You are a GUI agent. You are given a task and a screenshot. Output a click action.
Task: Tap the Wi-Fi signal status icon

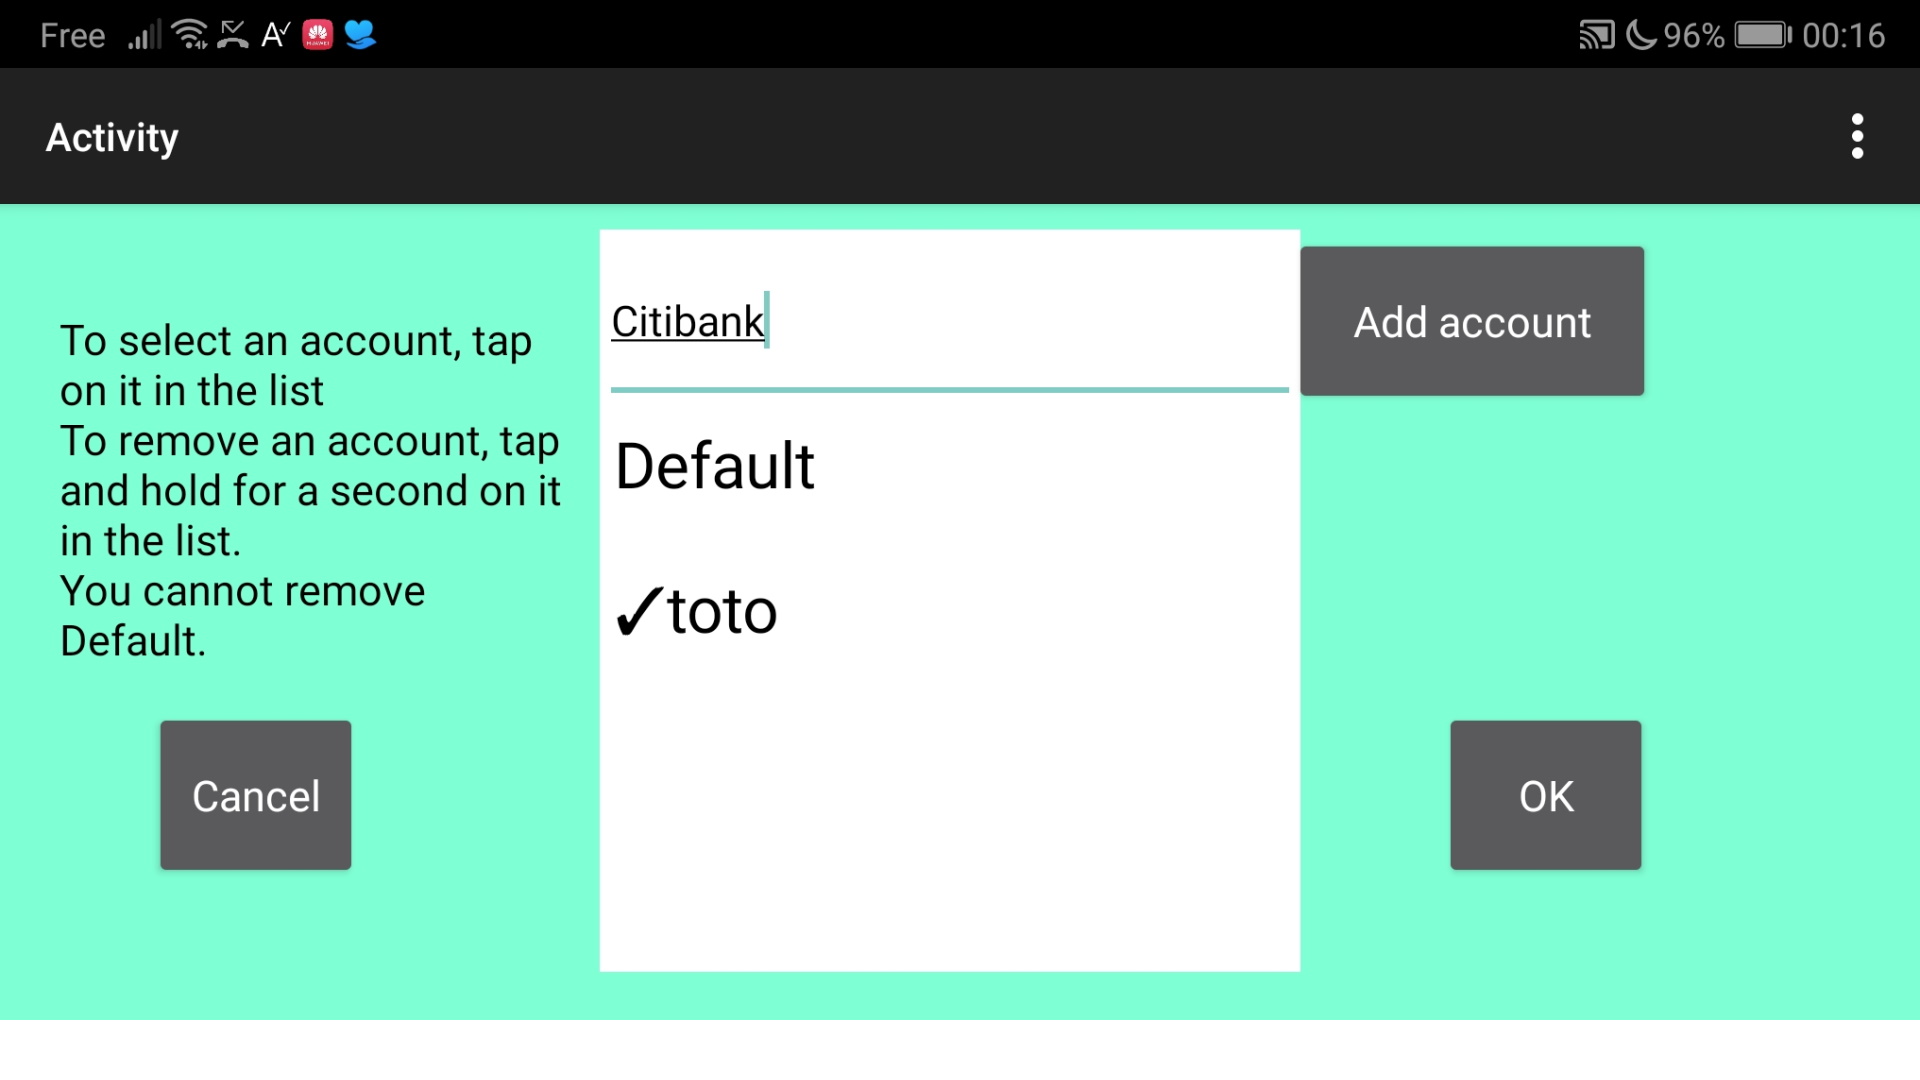[x=189, y=35]
